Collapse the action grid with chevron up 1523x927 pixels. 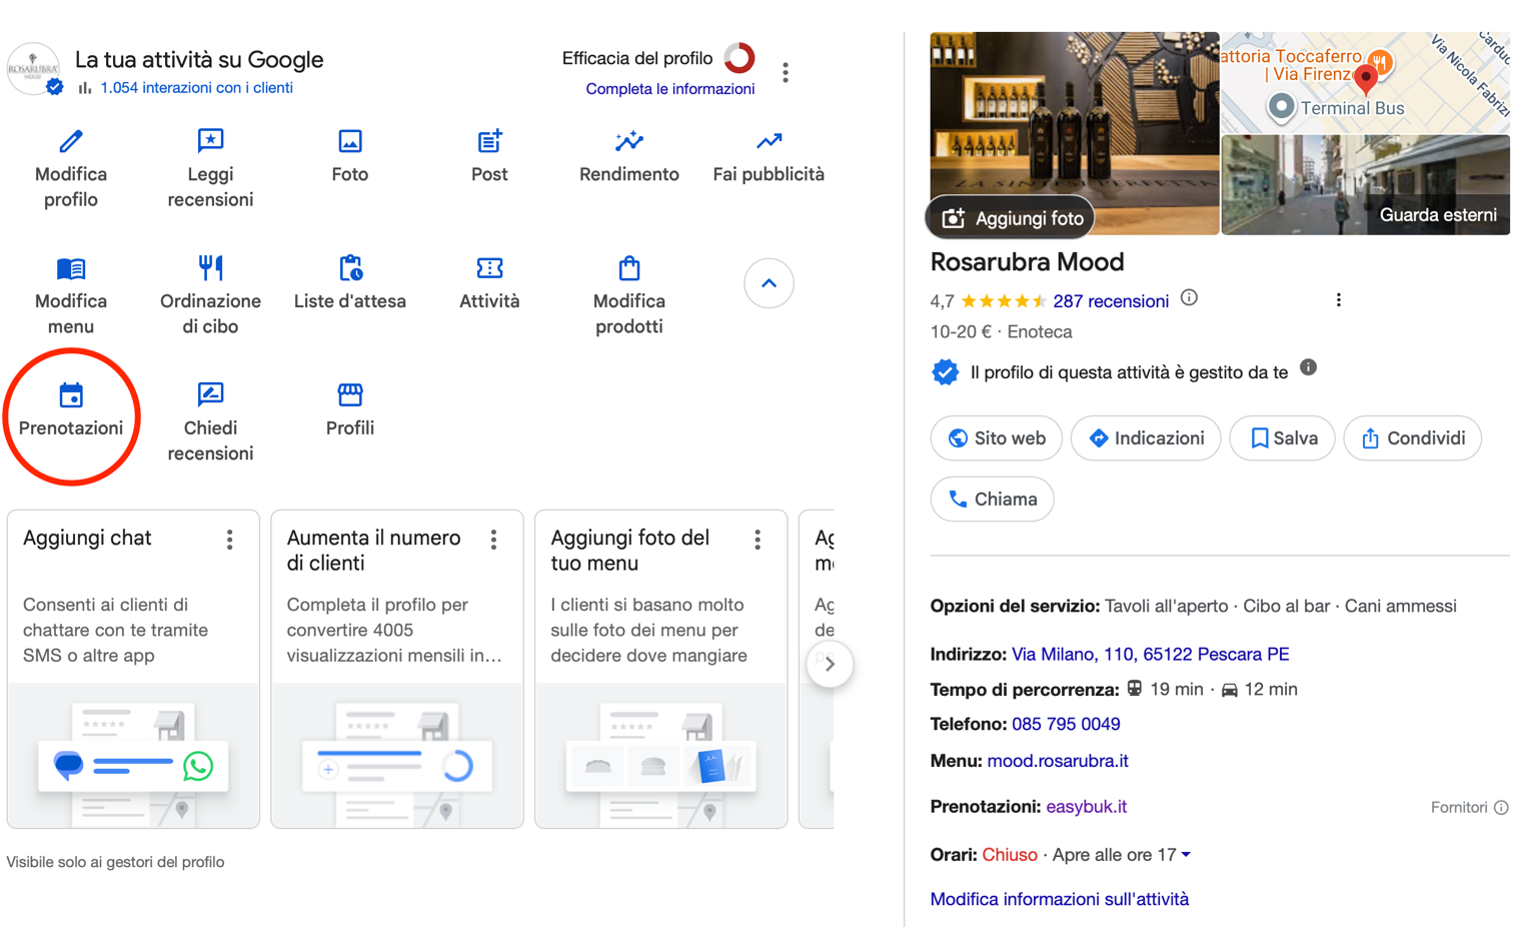coord(769,283)
